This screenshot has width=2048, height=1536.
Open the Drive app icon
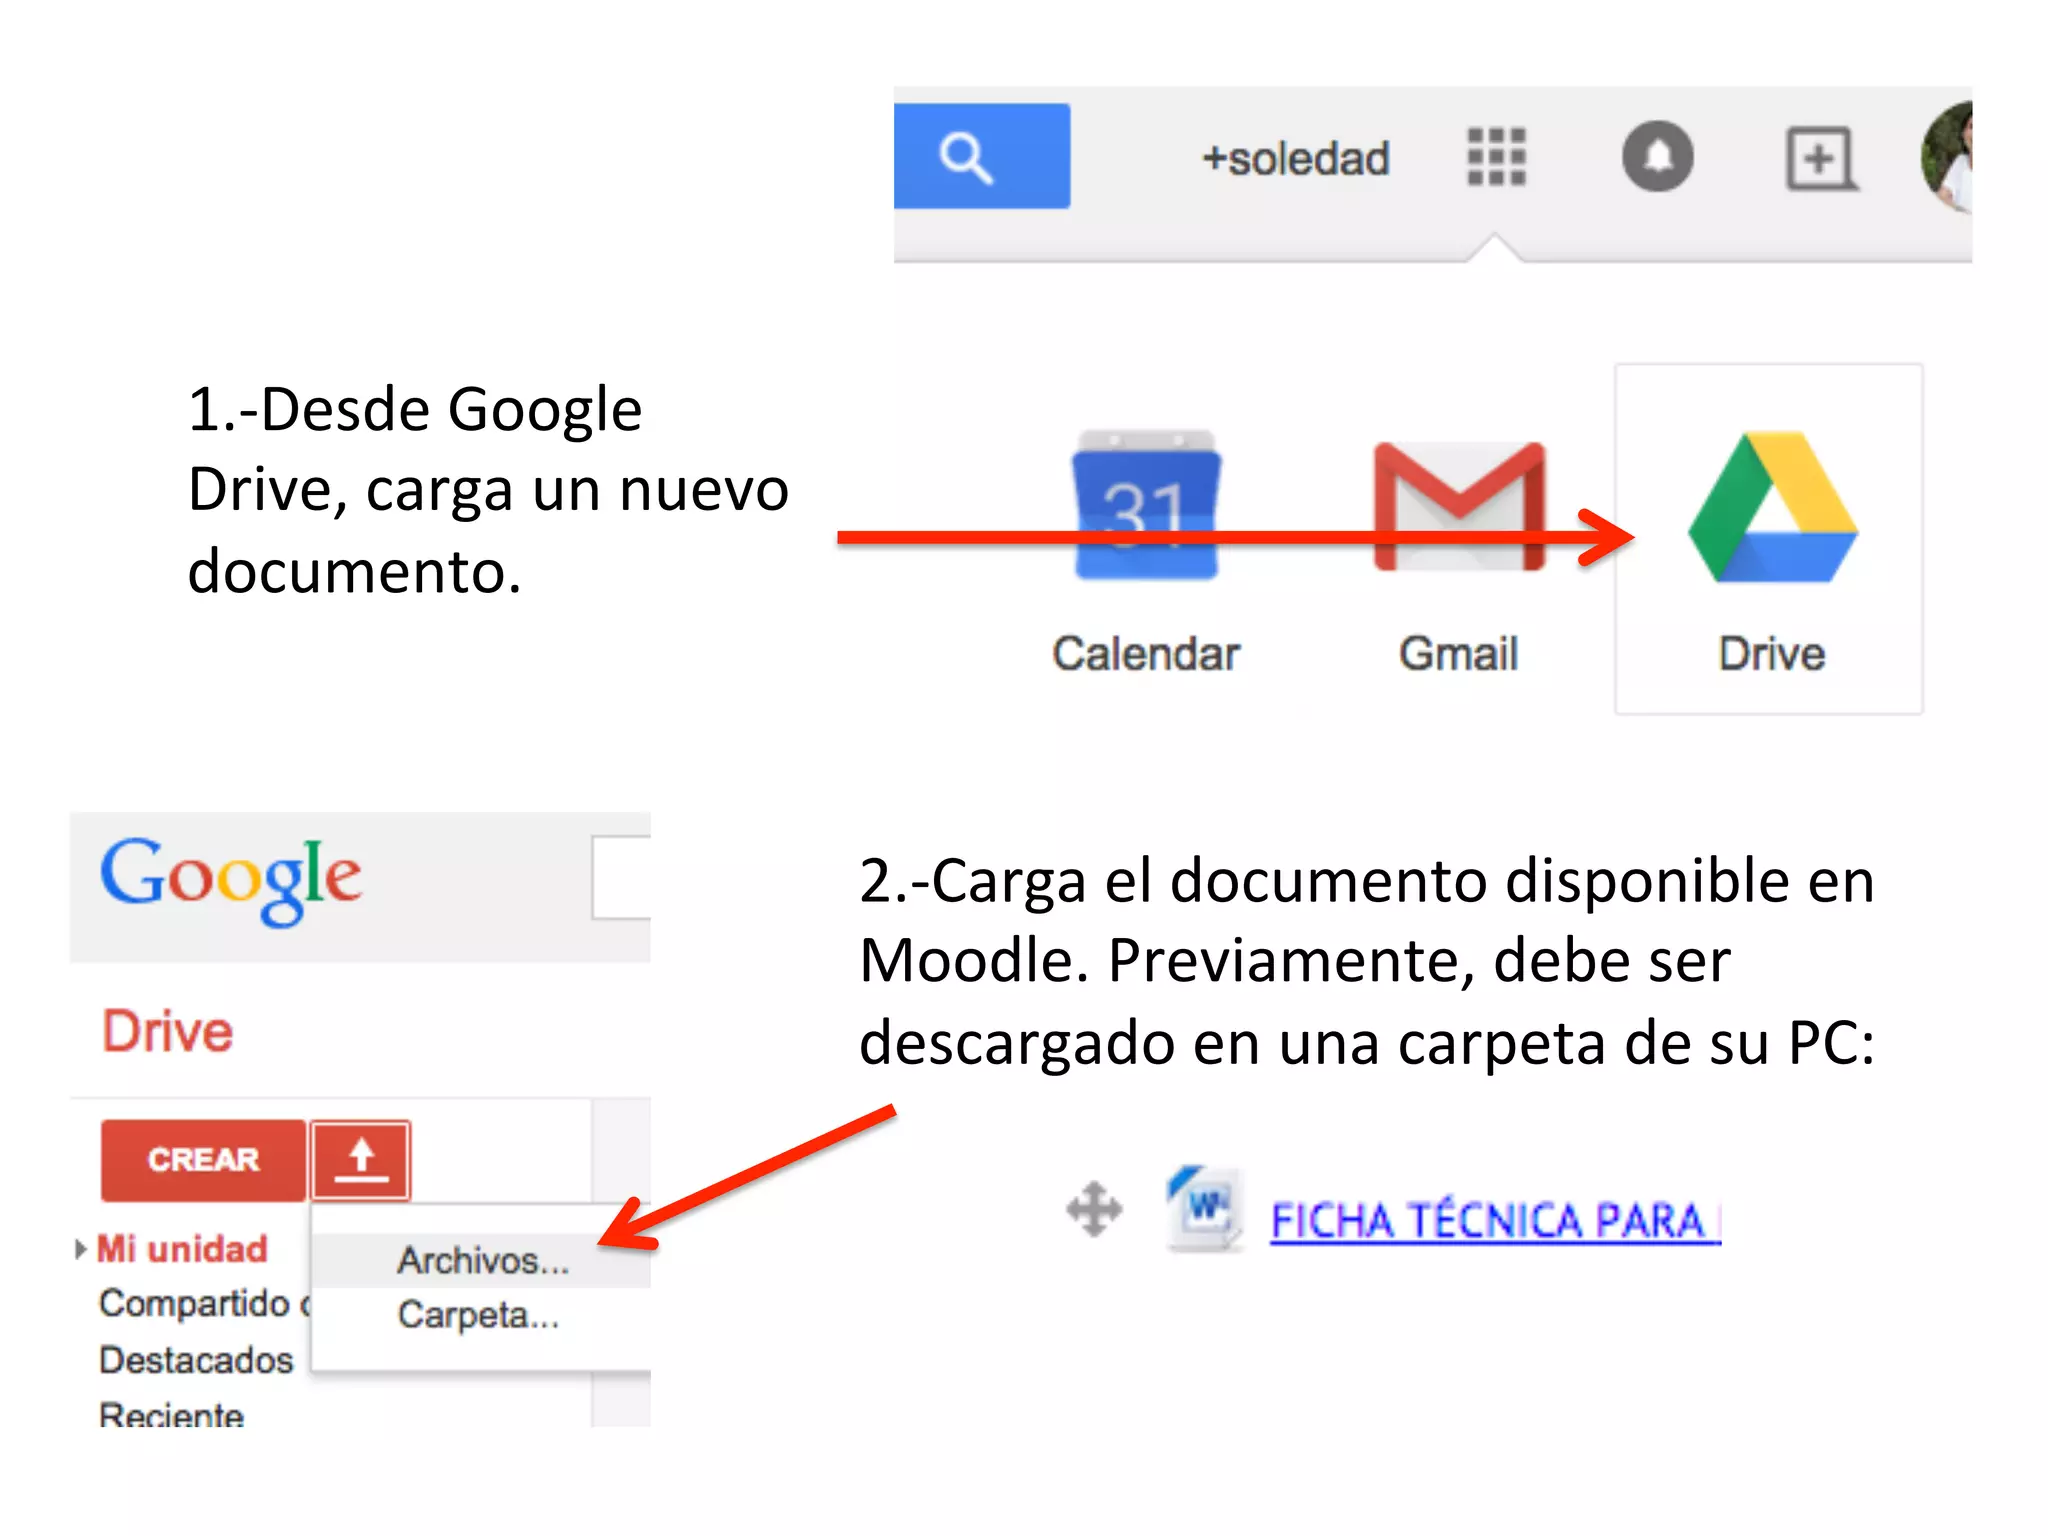(1772, 507)
